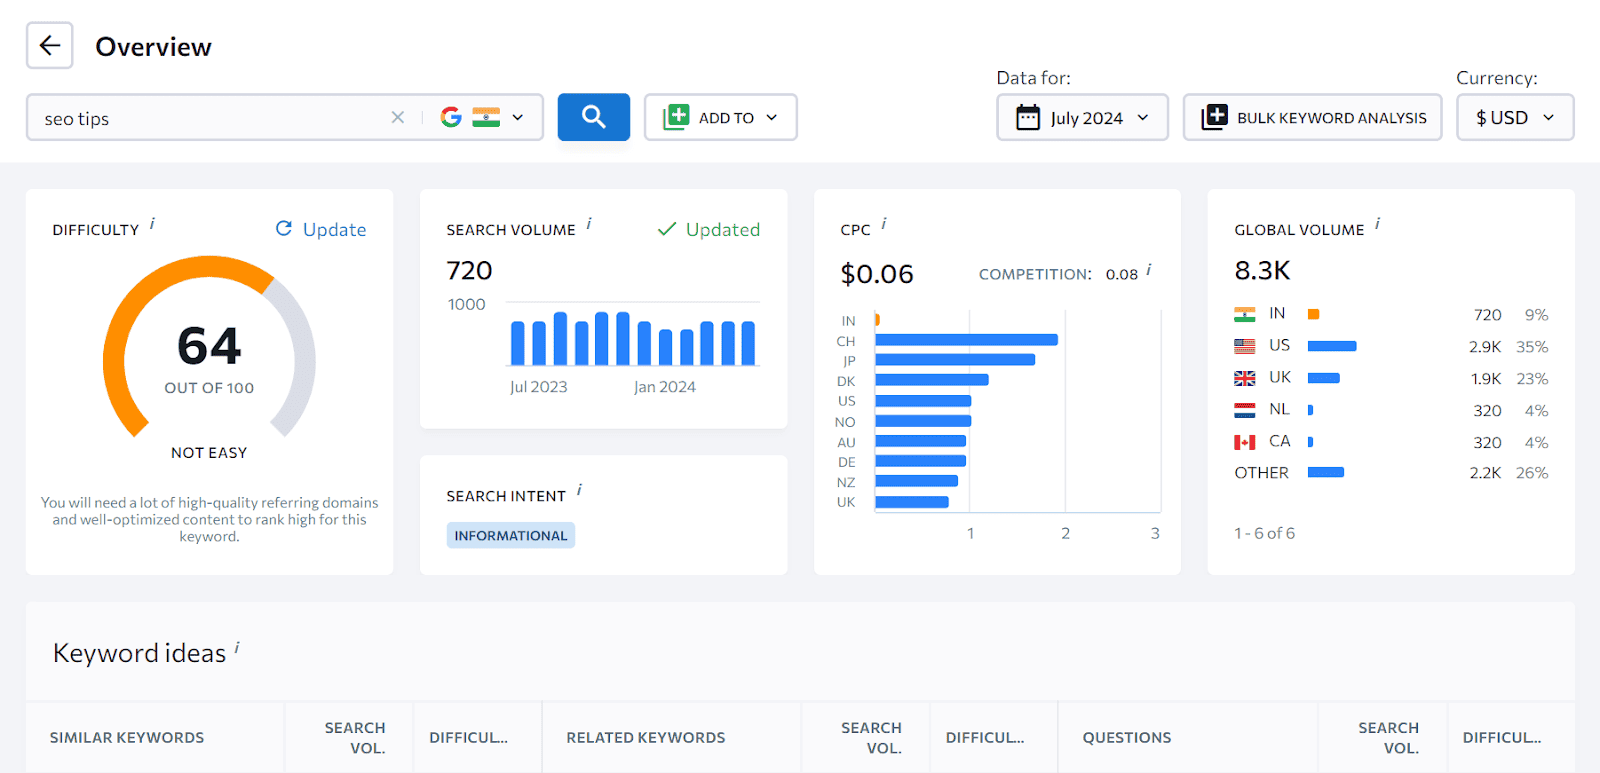Click Update link in Difficulty card
Image resolution: width=1600 pixels, height=773 pixels.
[x=321, y=230]
